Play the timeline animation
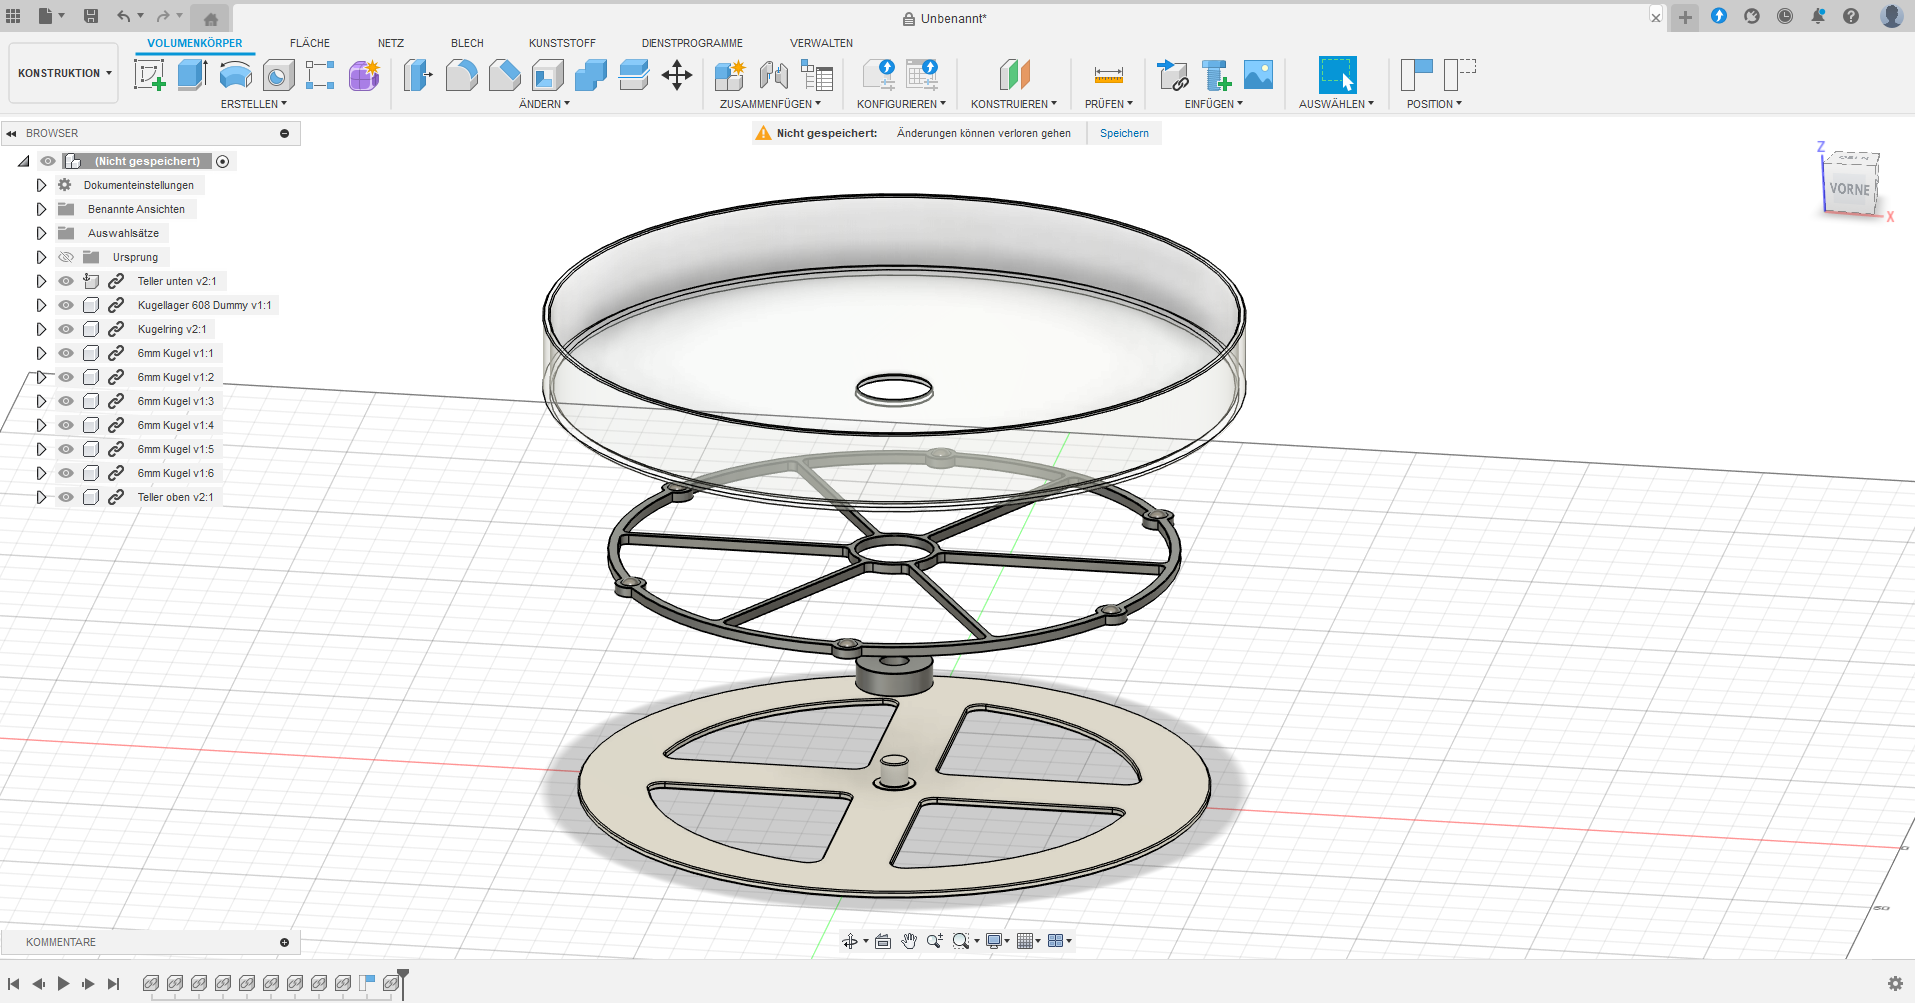 click(x=63, y=984)
